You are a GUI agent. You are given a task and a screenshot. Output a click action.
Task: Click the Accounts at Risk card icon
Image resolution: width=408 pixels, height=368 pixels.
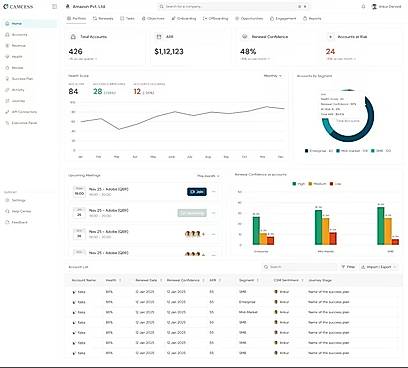(x=330, y=37)
